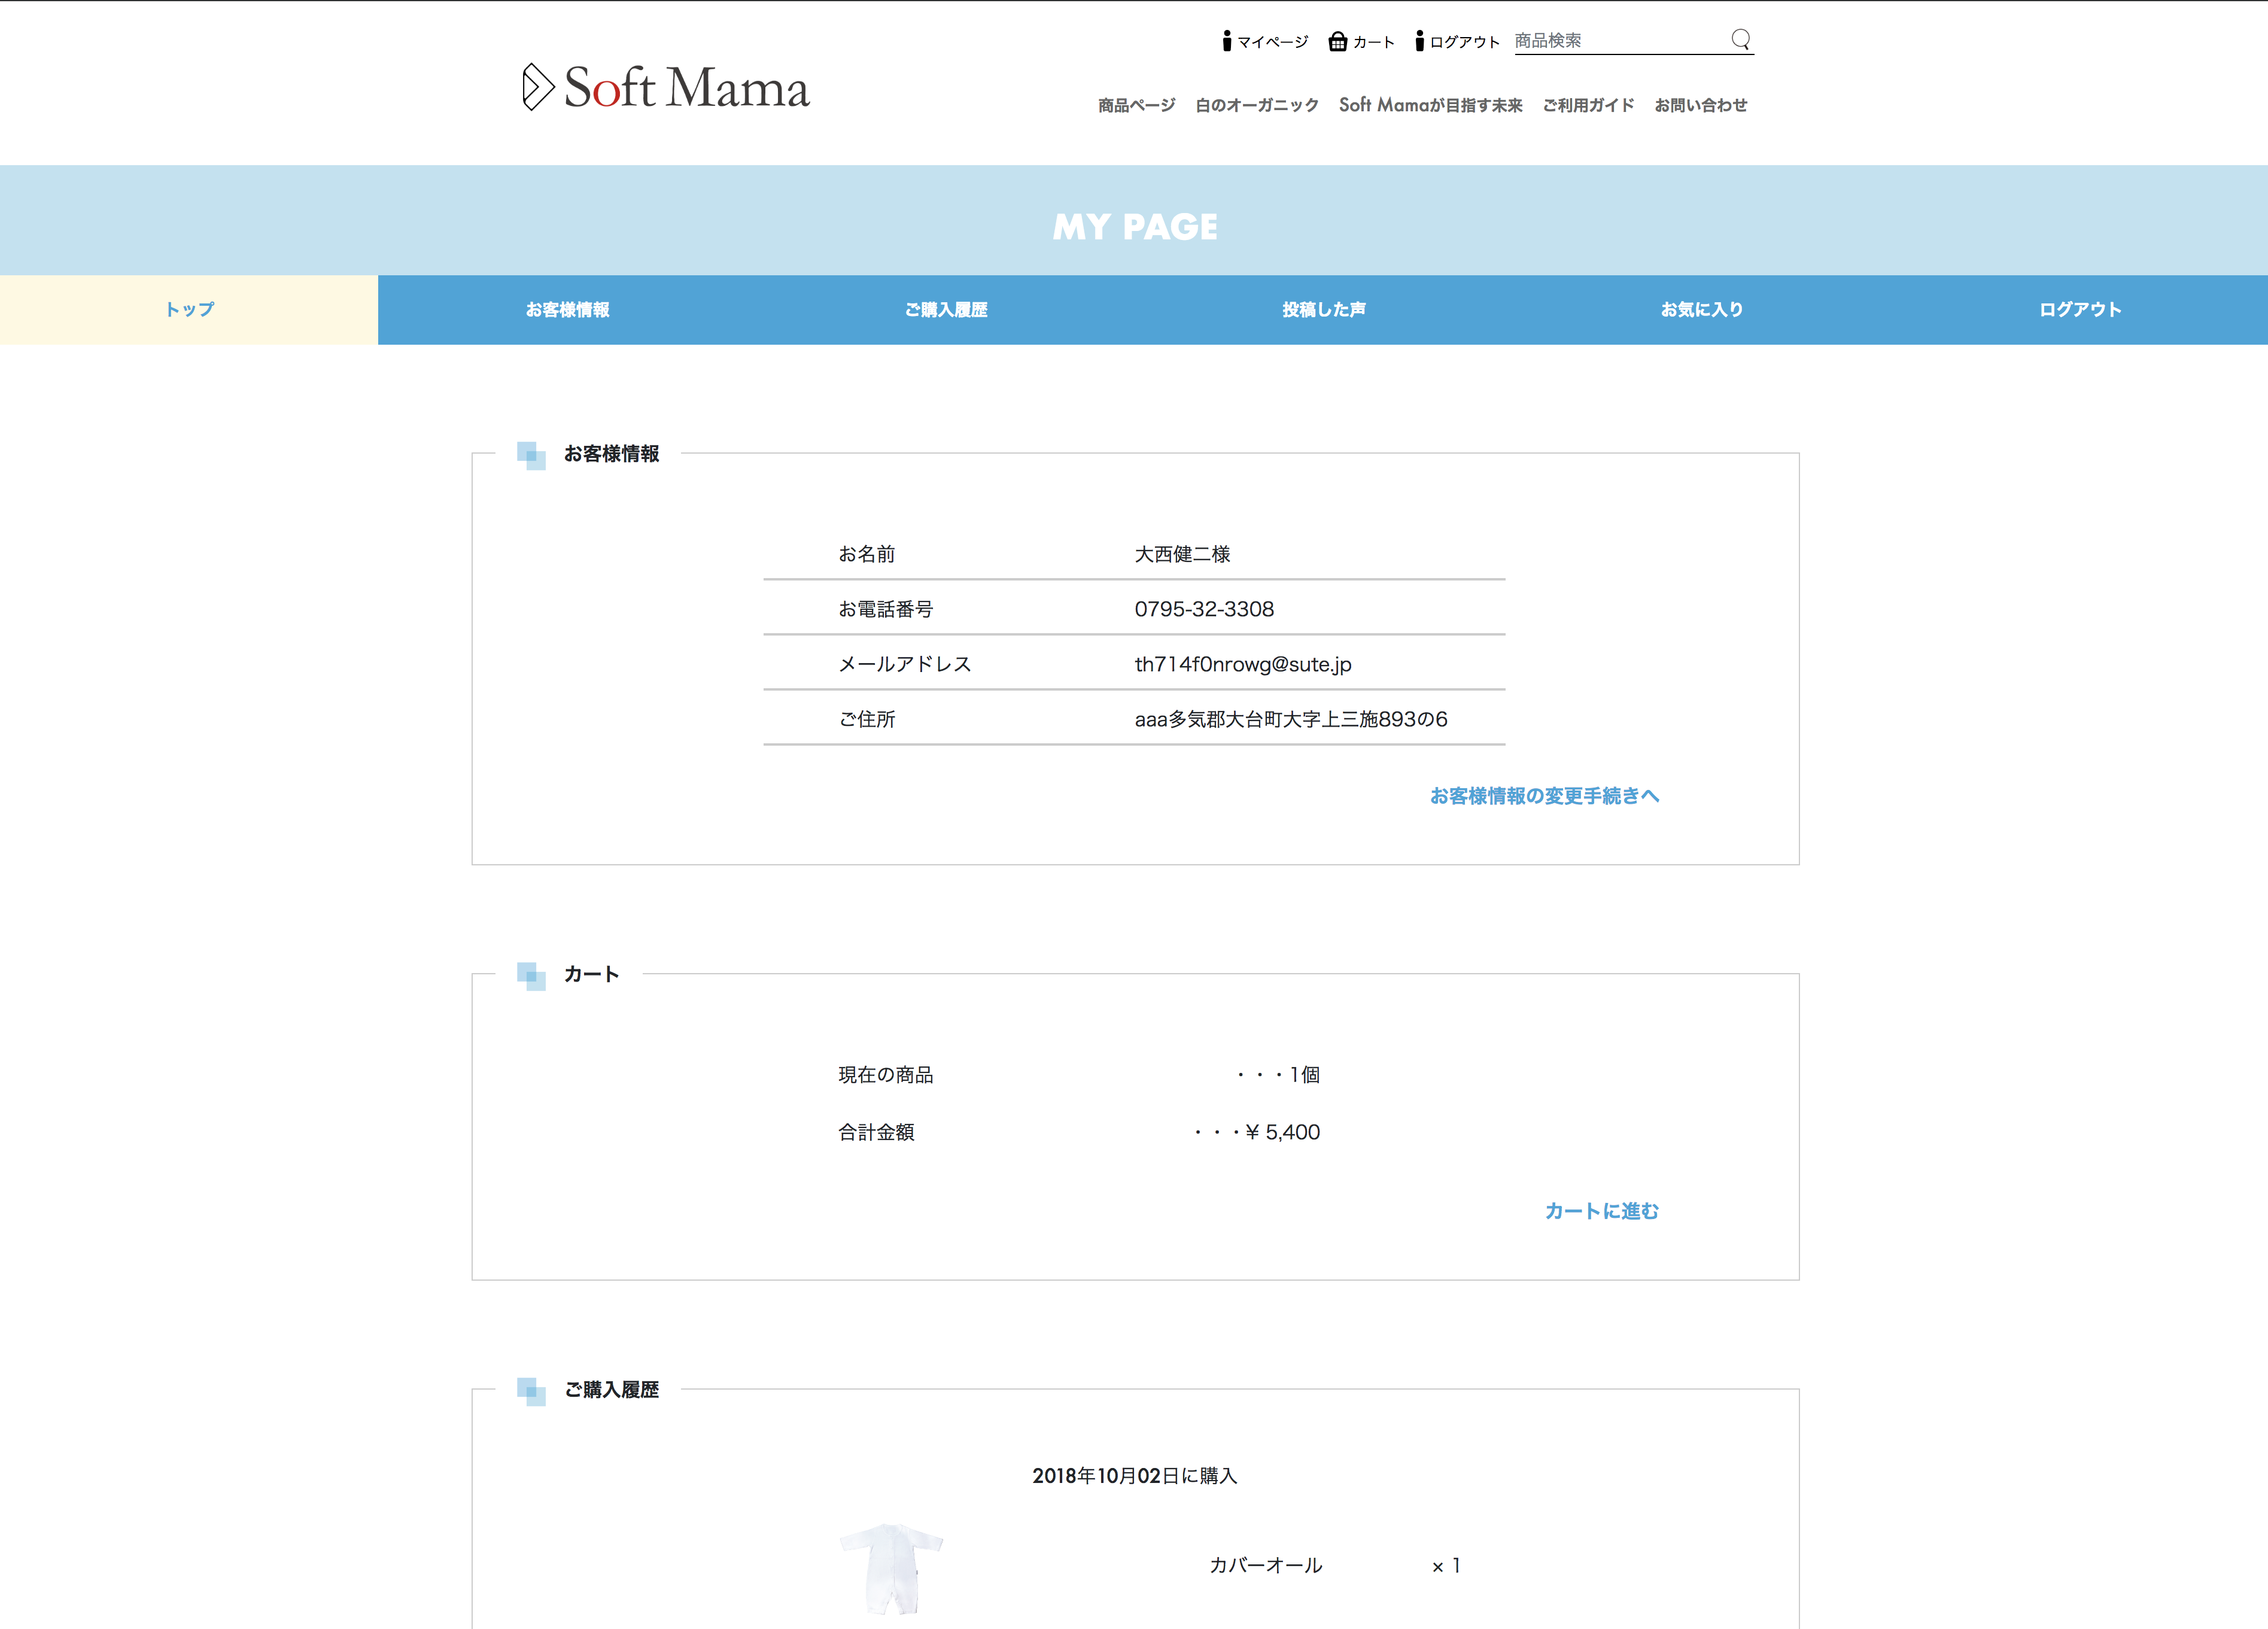Switch to ご購入履歴 tab
The width and height of the screenshot is (2268, 1629).
[945, 310]
